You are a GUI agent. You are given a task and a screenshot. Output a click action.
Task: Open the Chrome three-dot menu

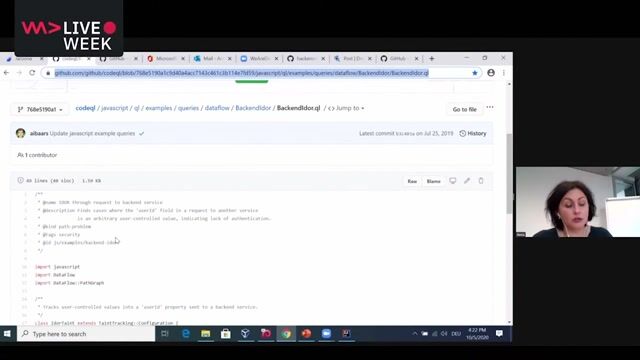(x=504, y=73)
